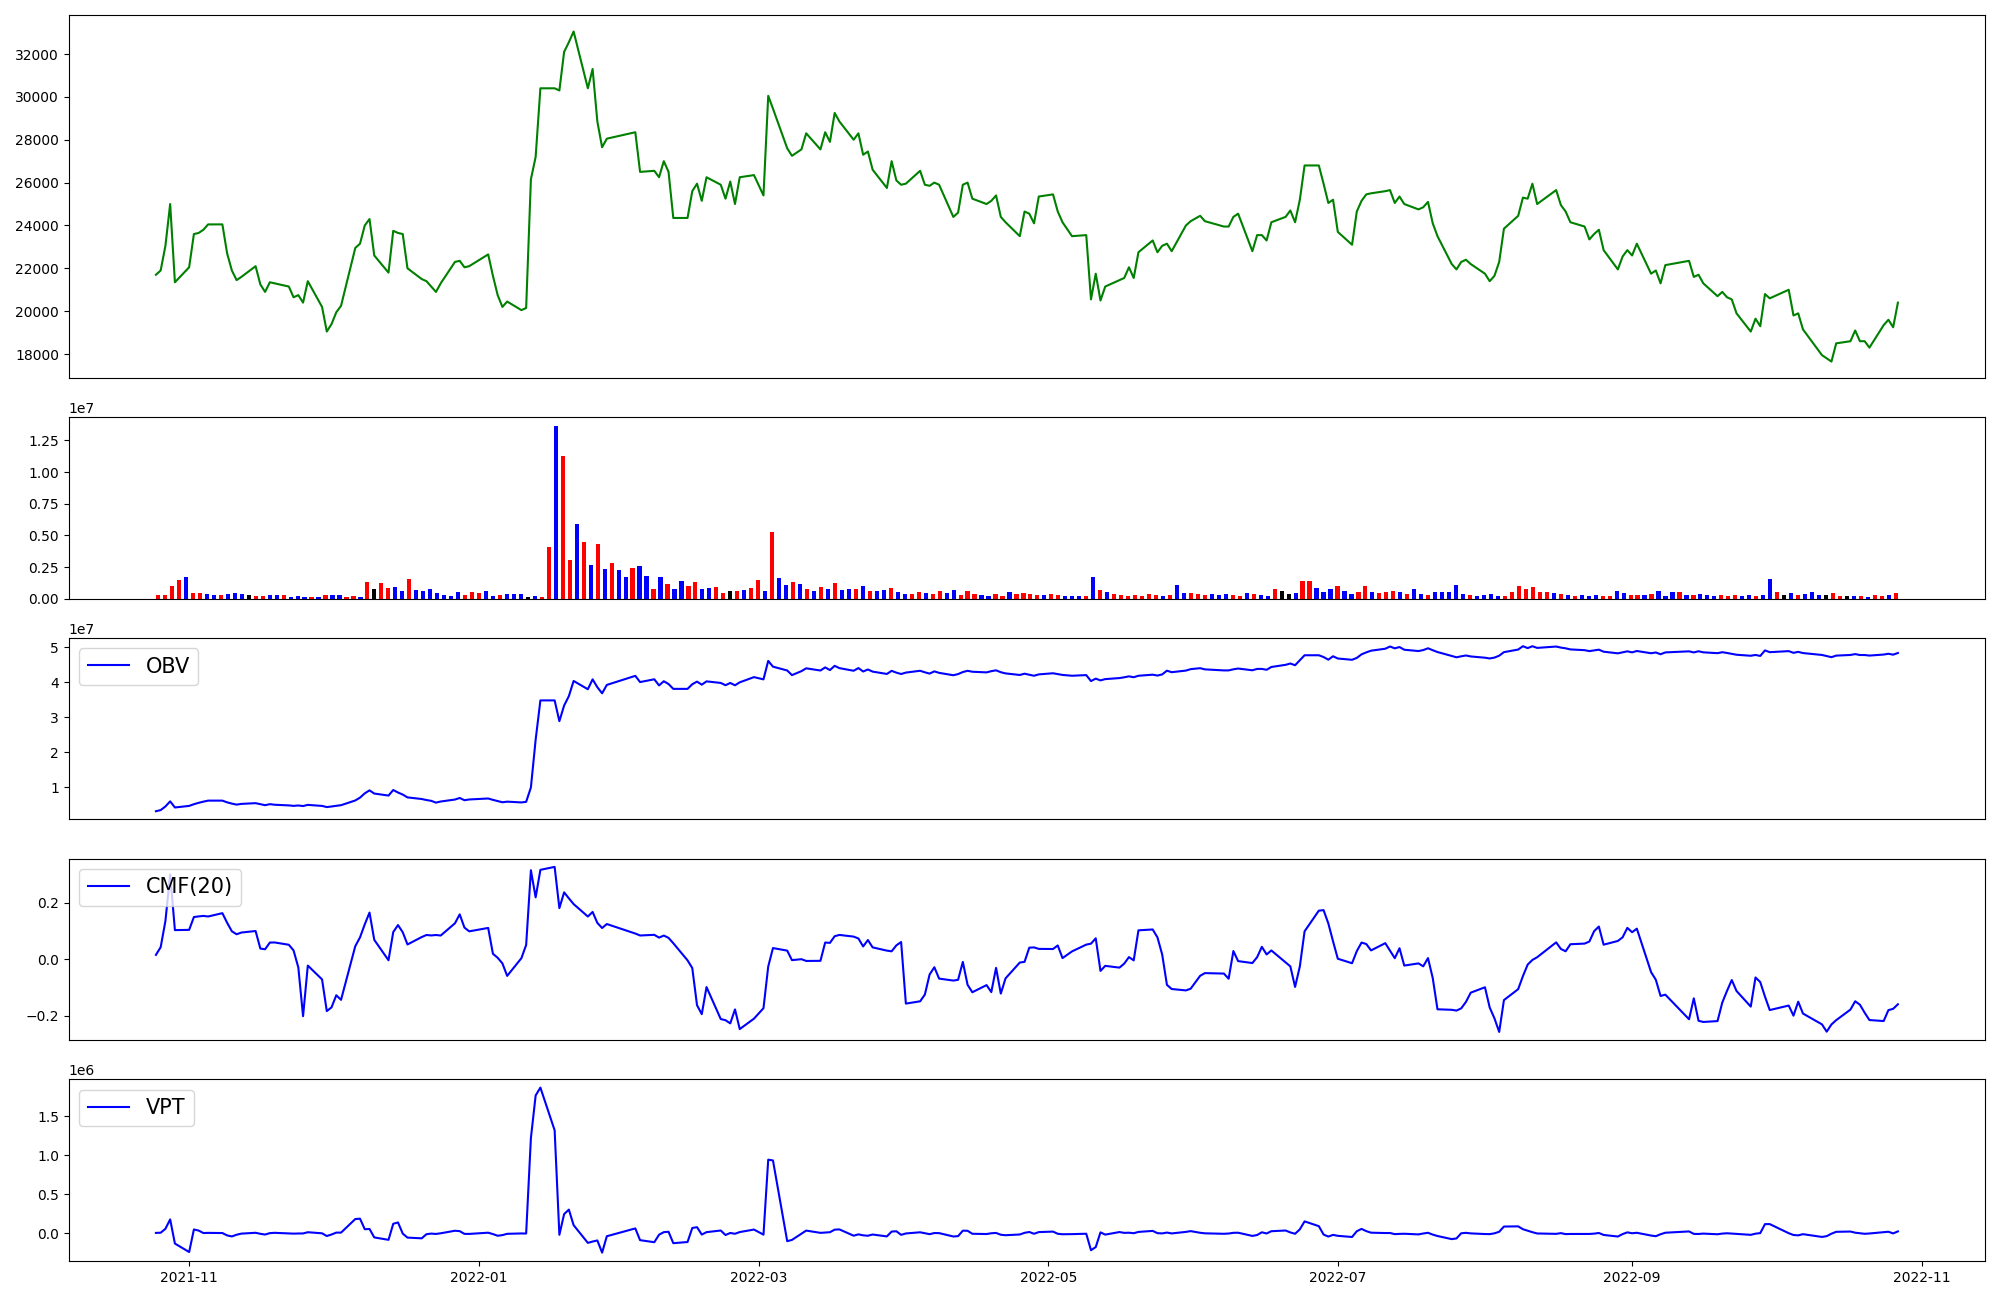Viewport: 2000px width, 1300px height.
Task: Click the VPT line's highest spike
Action: pyautogui.click(x=540, y=1089)
